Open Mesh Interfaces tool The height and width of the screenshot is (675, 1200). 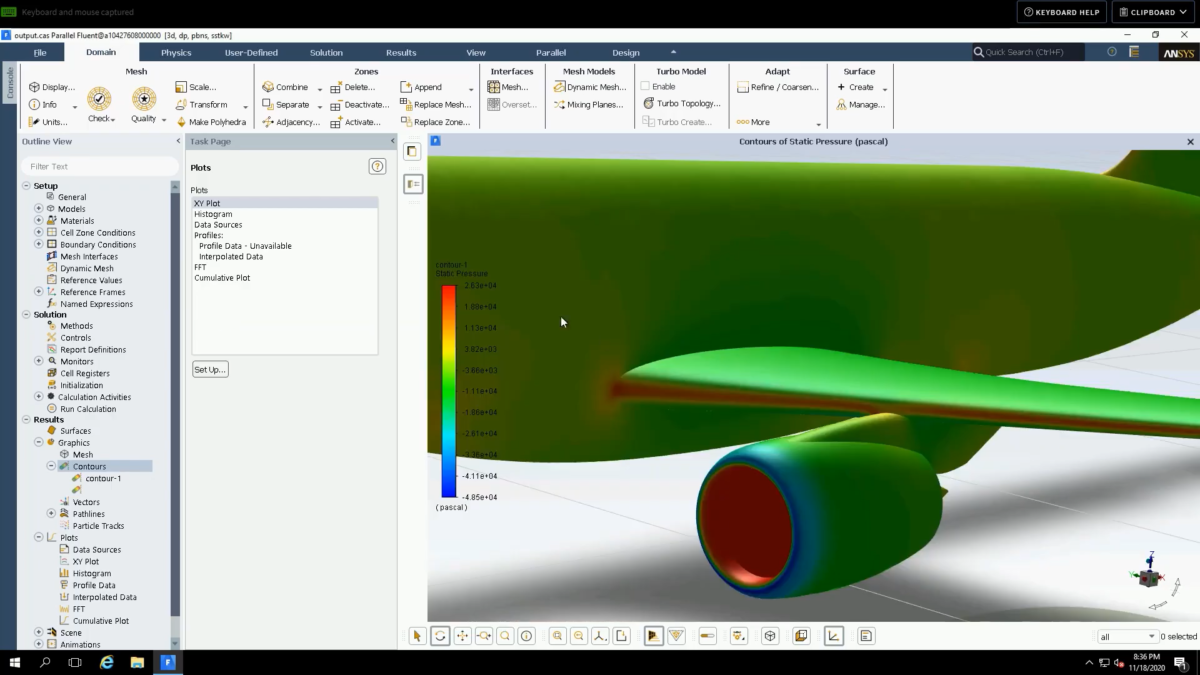click(508, 87)
